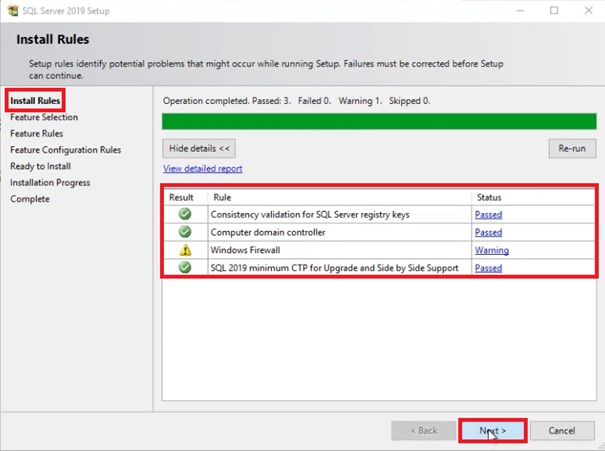Sort by the Rule column header

(x=340, y=198)
